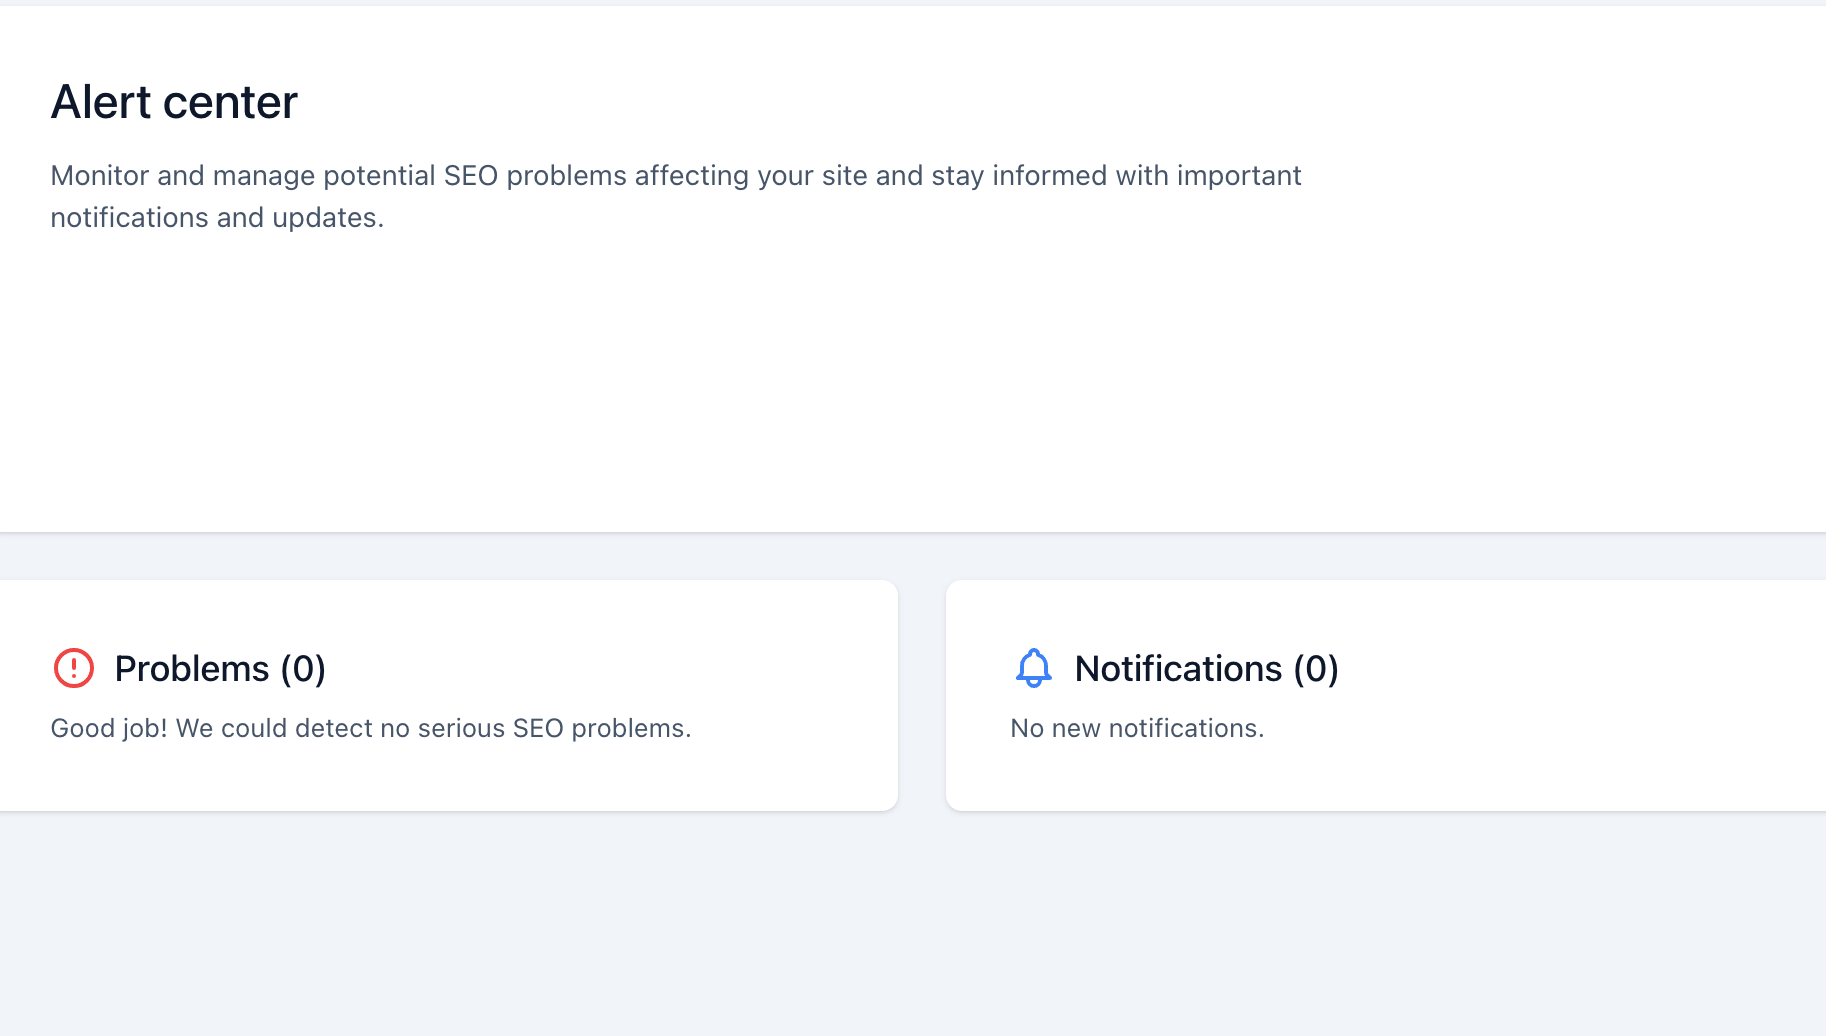This screenshot has width=1826, height=1036.
Task: Select the Alert center page title
Action: [173, 101]
